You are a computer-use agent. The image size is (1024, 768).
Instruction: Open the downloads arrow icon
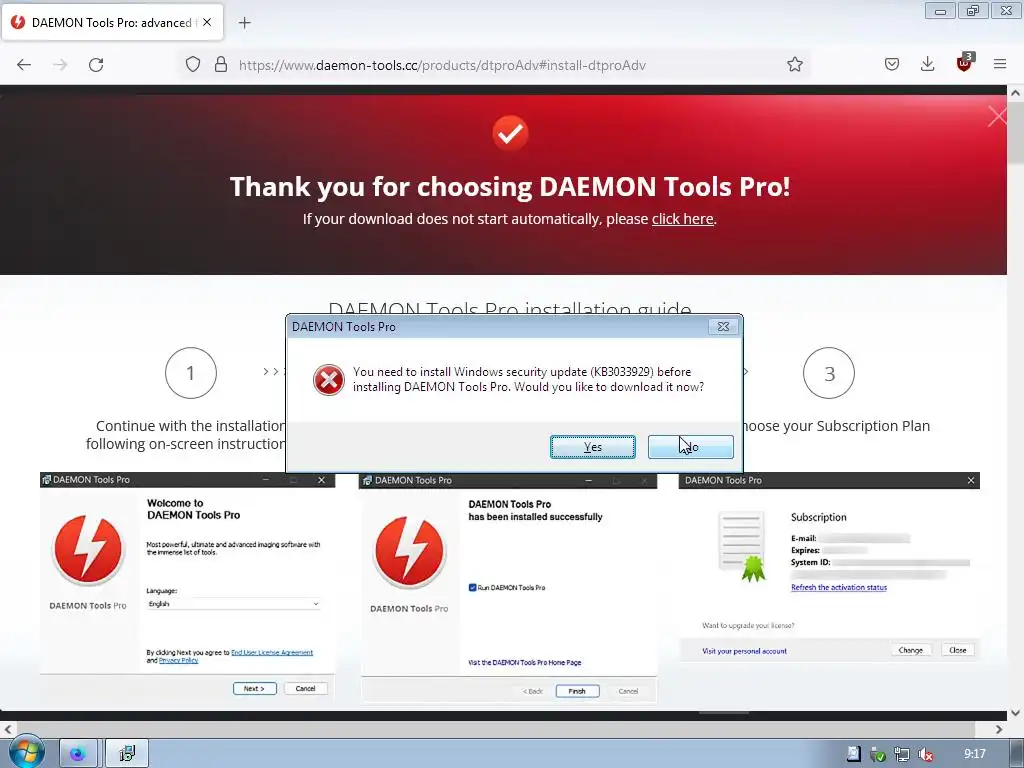pyautogui.click(x=927, y=65)
